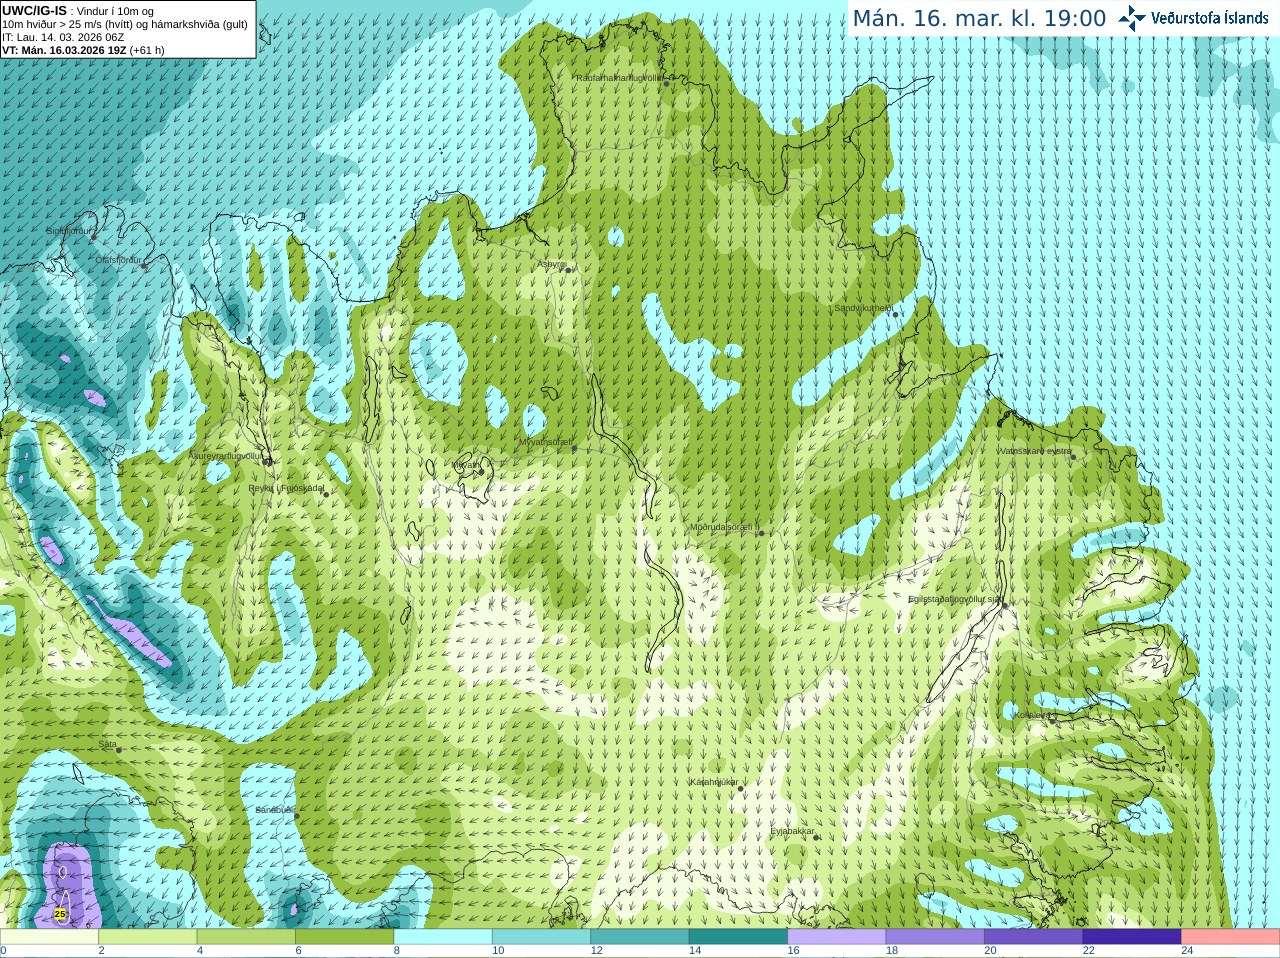Click the 2–4 m/s light green legend swatch
The width and height of the screenshot is (1280, 958).
(147, 937)
